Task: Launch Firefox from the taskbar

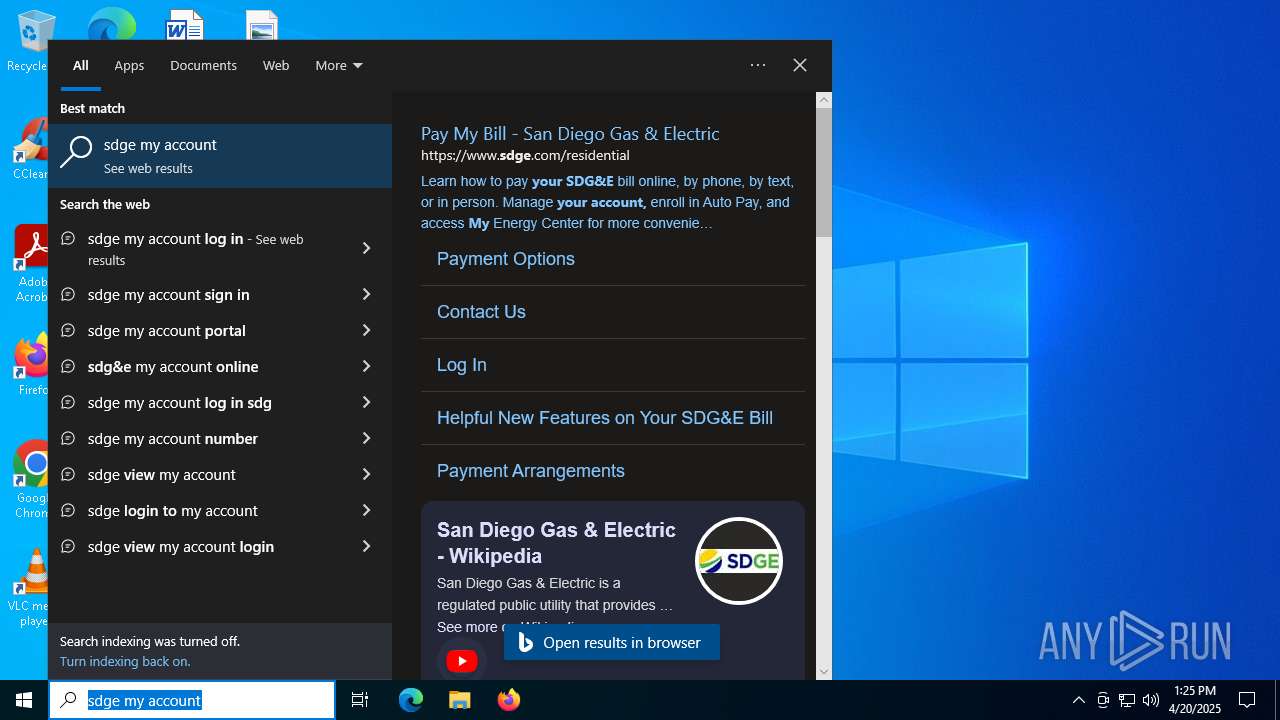Action: tap(508, 700)
